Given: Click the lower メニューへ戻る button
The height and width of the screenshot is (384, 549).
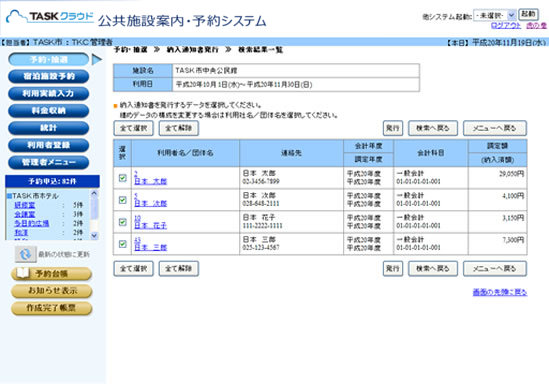Looking at the screenshot, I should coord(495,269).
